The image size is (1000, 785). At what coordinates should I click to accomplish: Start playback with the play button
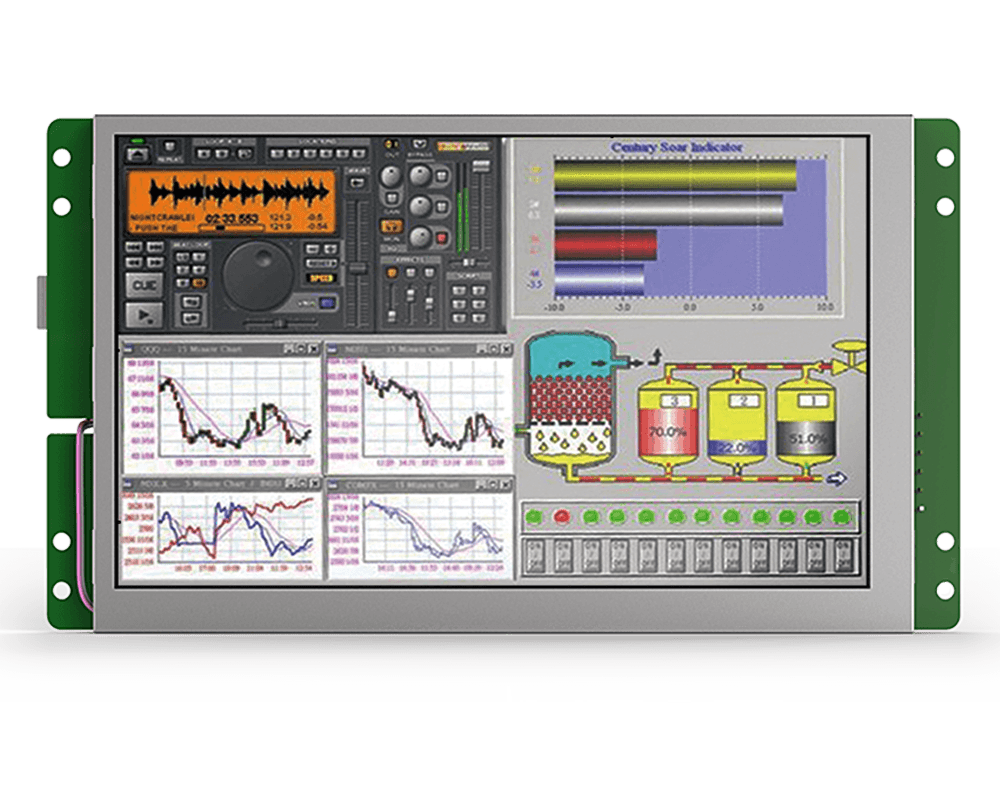point(144,314)
